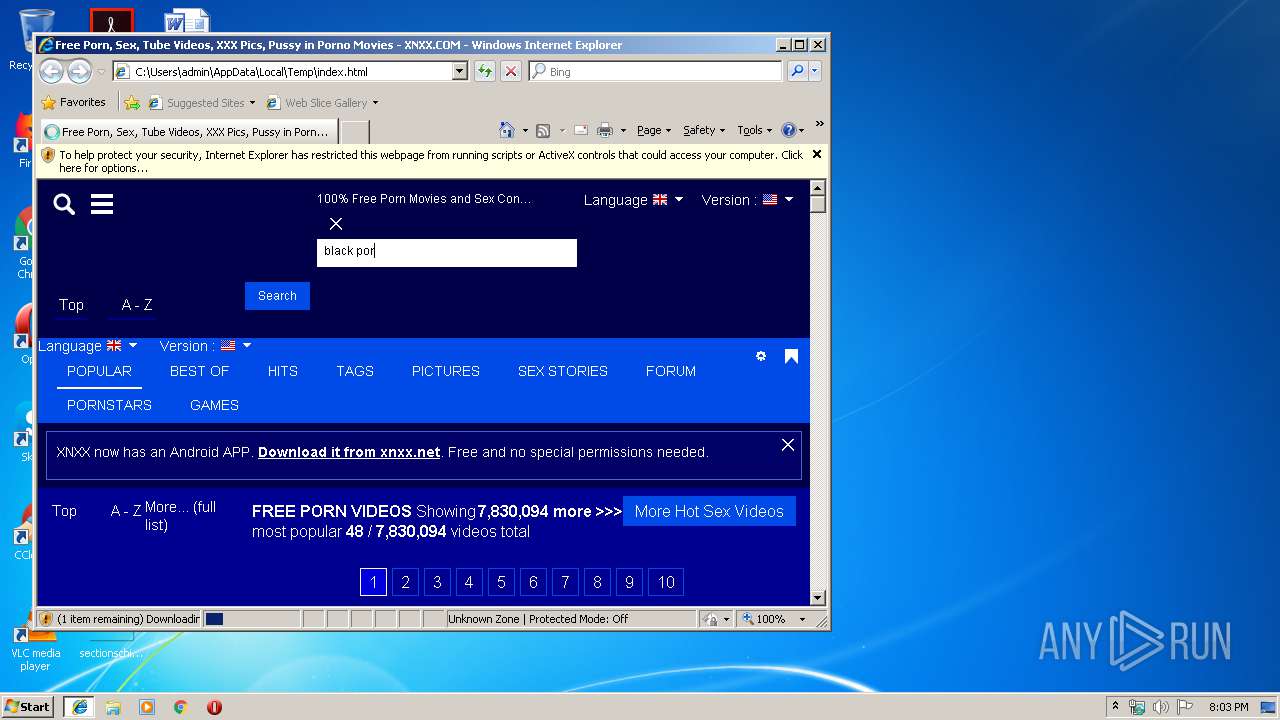Viewport: 1280px width, 720px height.
Task: Dismiss the security information bar
Action: [x=817, y=154]
